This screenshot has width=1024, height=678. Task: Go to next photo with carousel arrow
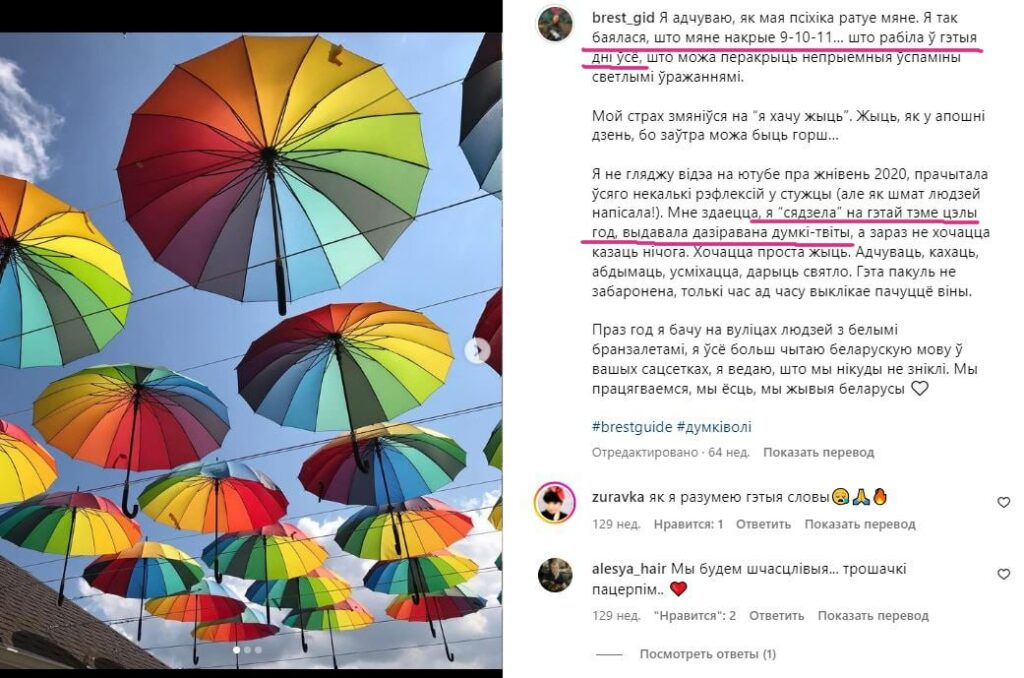point(477,351)
